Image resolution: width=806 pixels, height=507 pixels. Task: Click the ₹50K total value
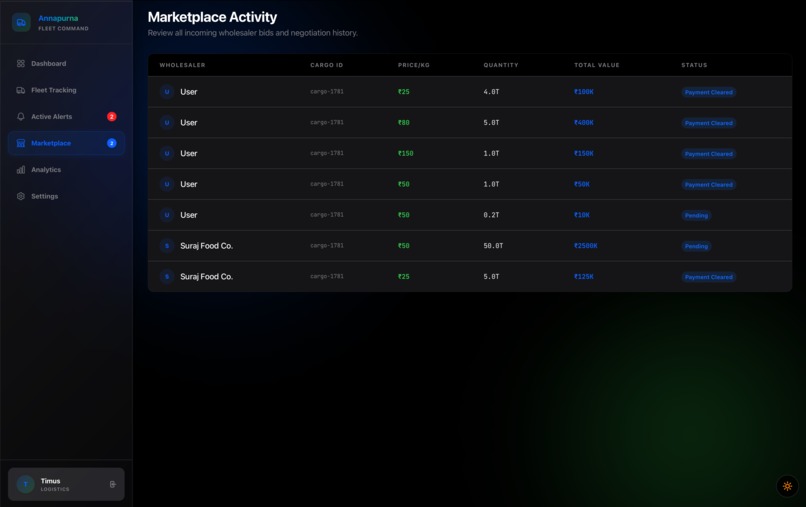[581, 185]
